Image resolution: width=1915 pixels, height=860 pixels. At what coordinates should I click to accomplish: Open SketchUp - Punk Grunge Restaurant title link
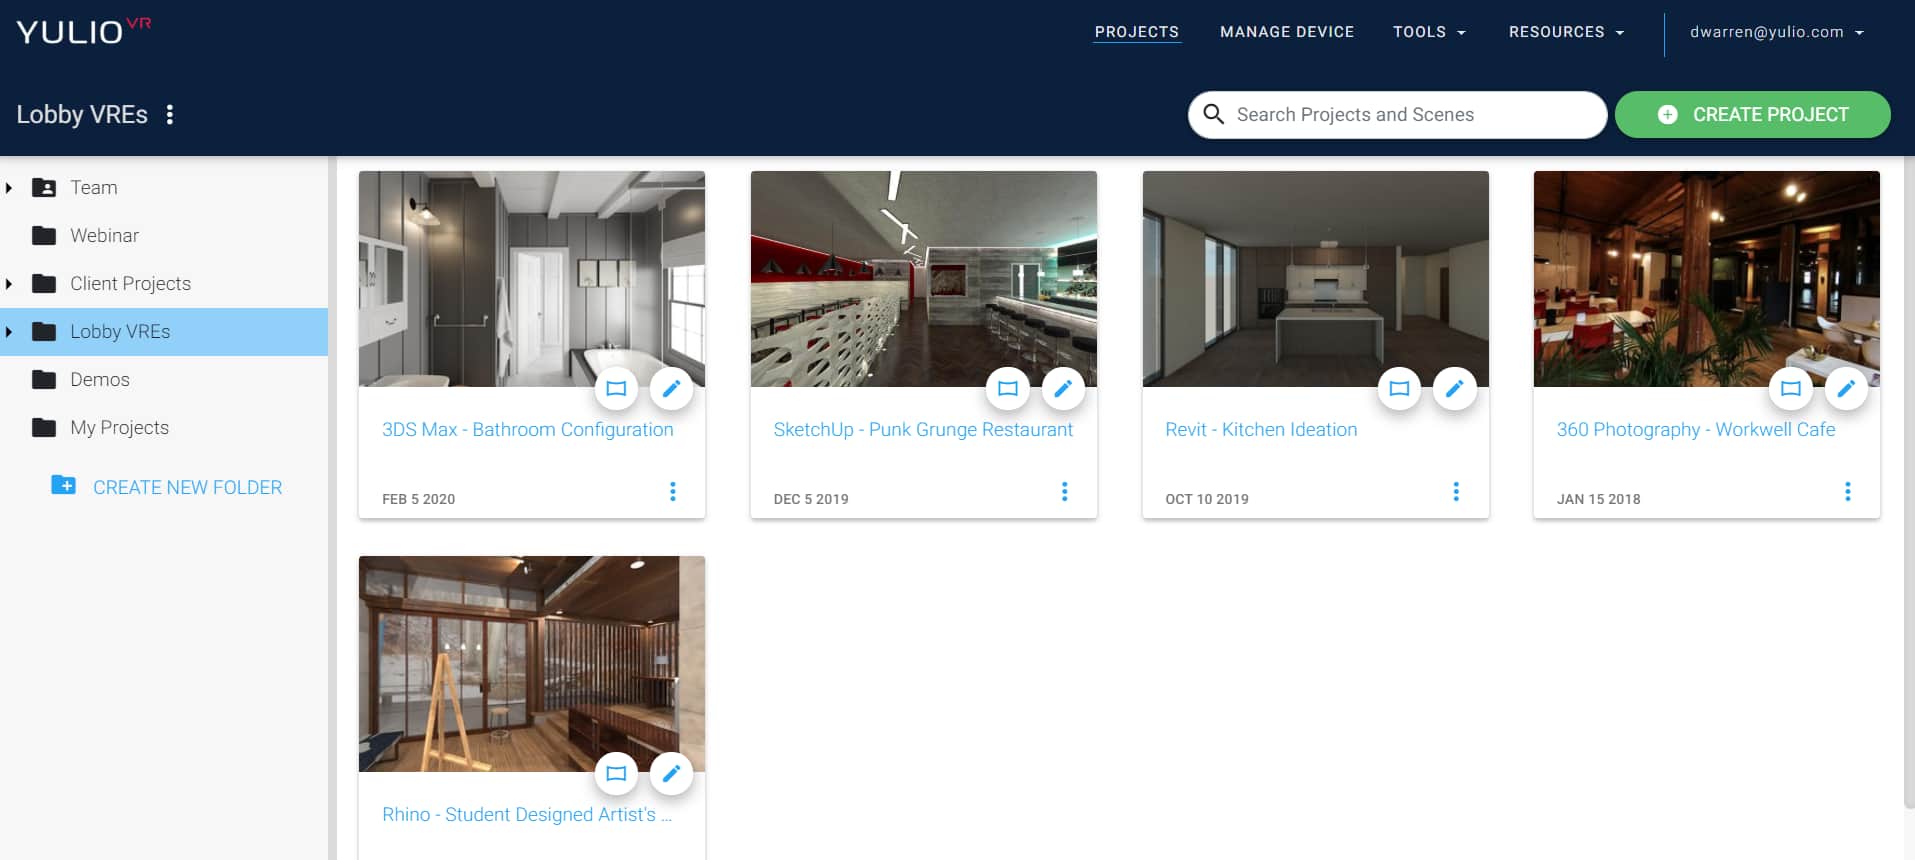(922, 429)
